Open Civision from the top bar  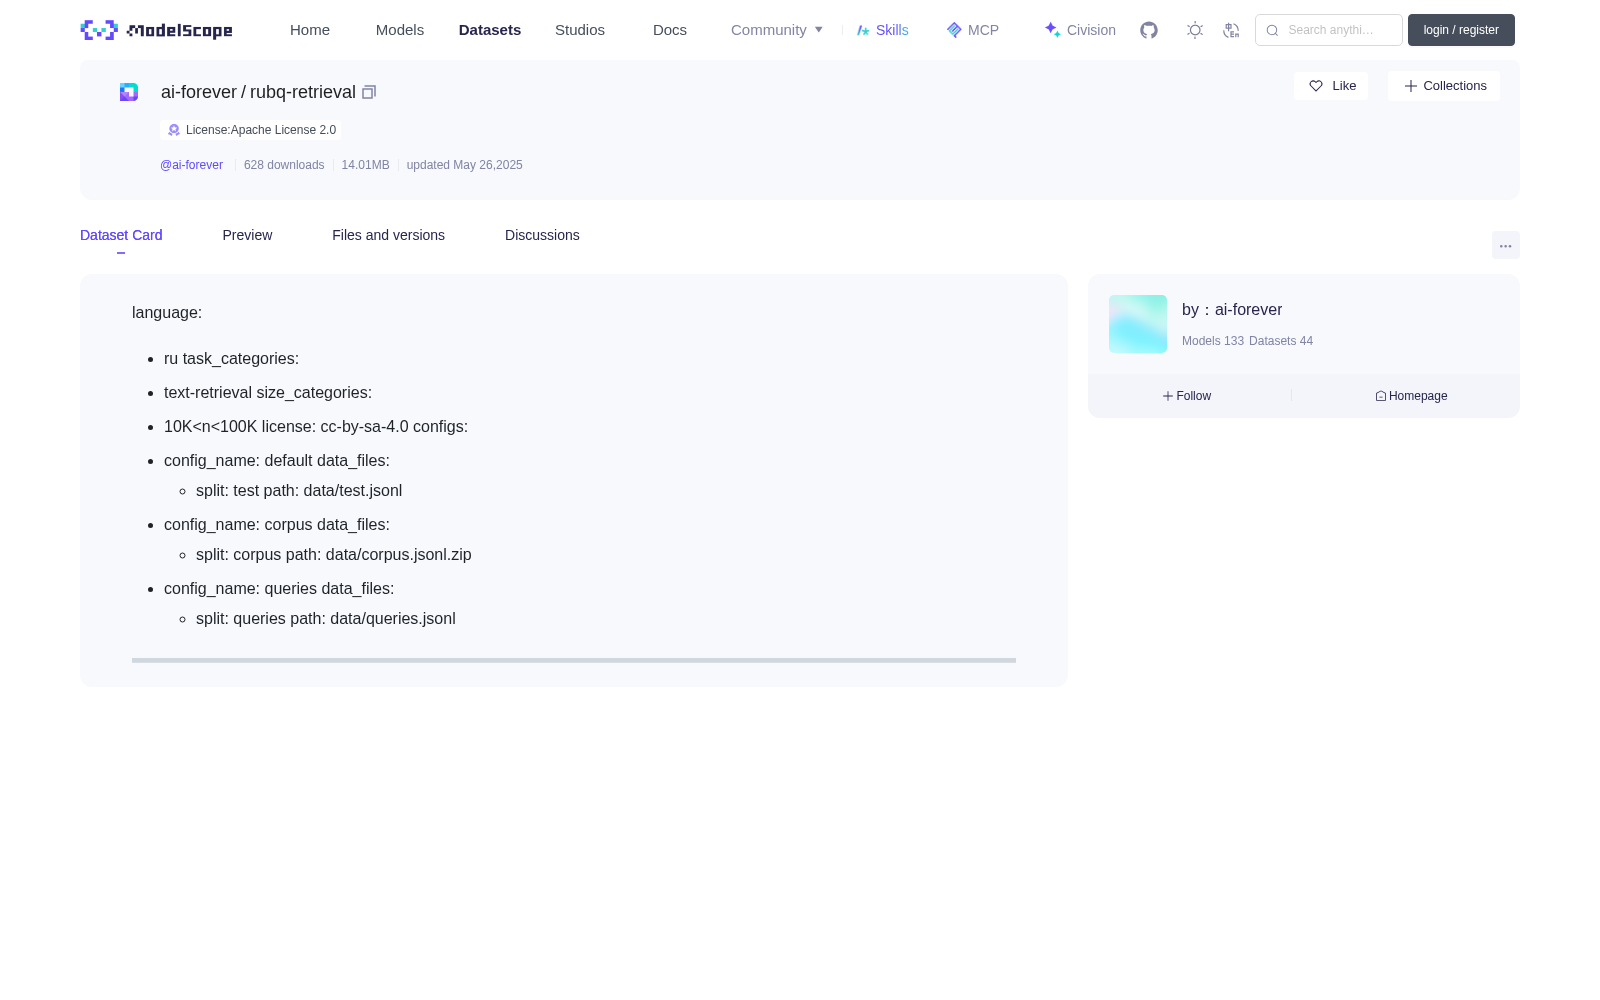[x=1080, y=30]
